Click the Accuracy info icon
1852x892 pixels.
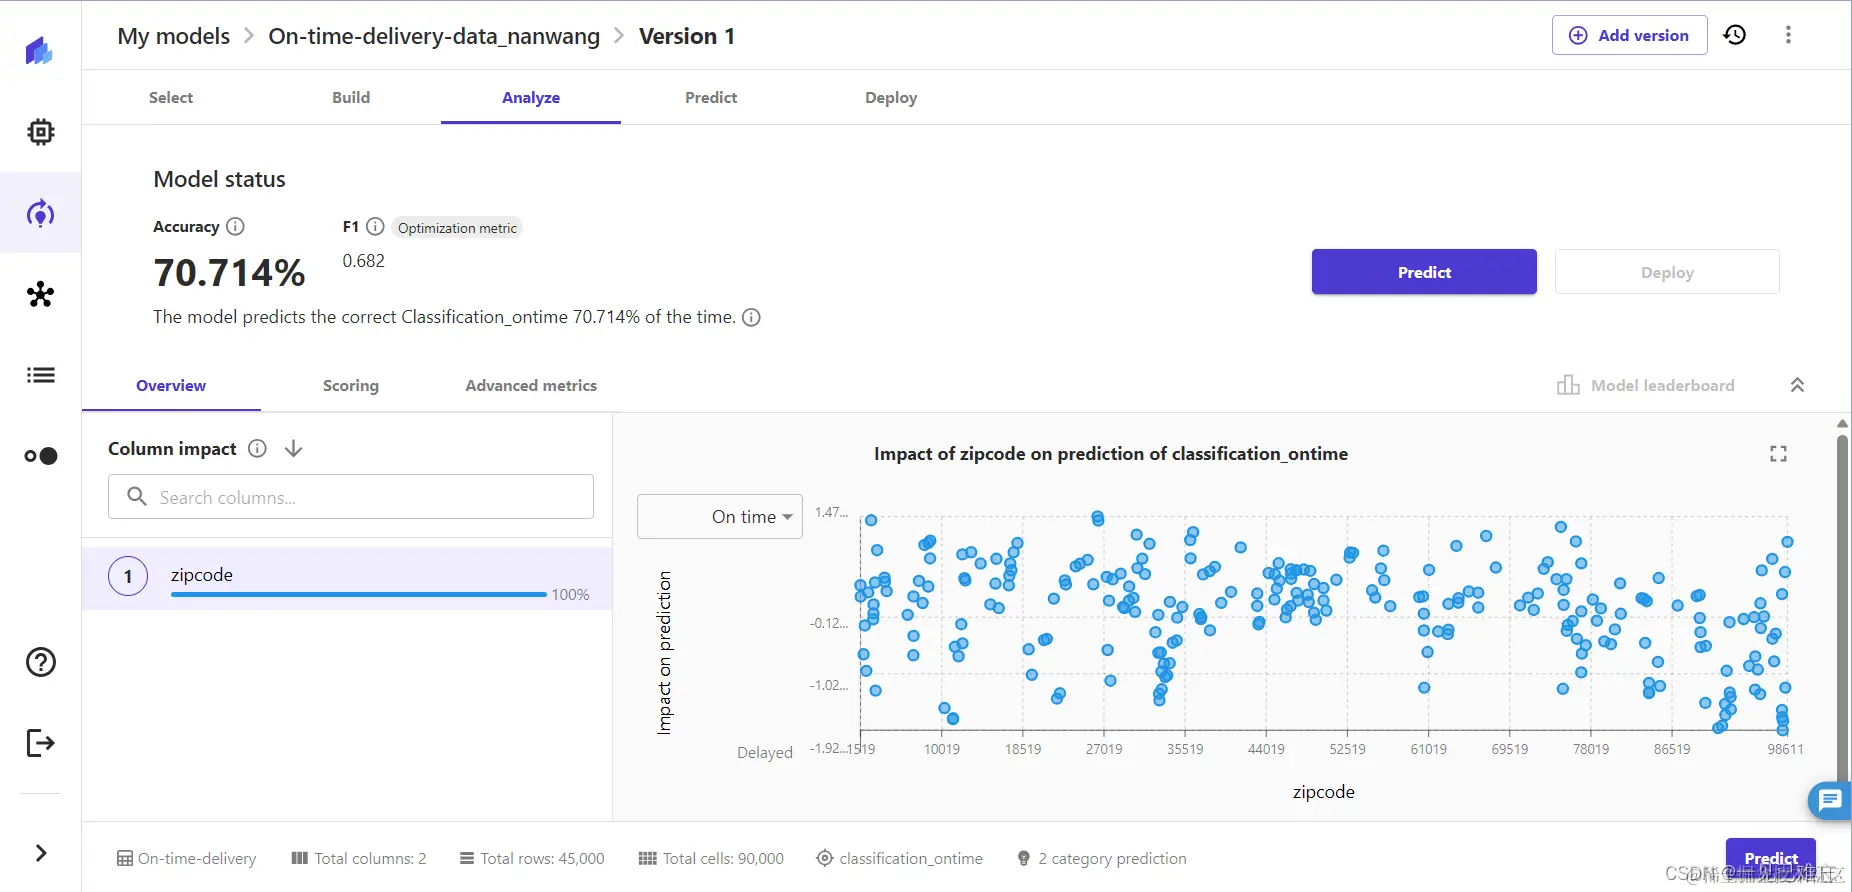[236, 226]
